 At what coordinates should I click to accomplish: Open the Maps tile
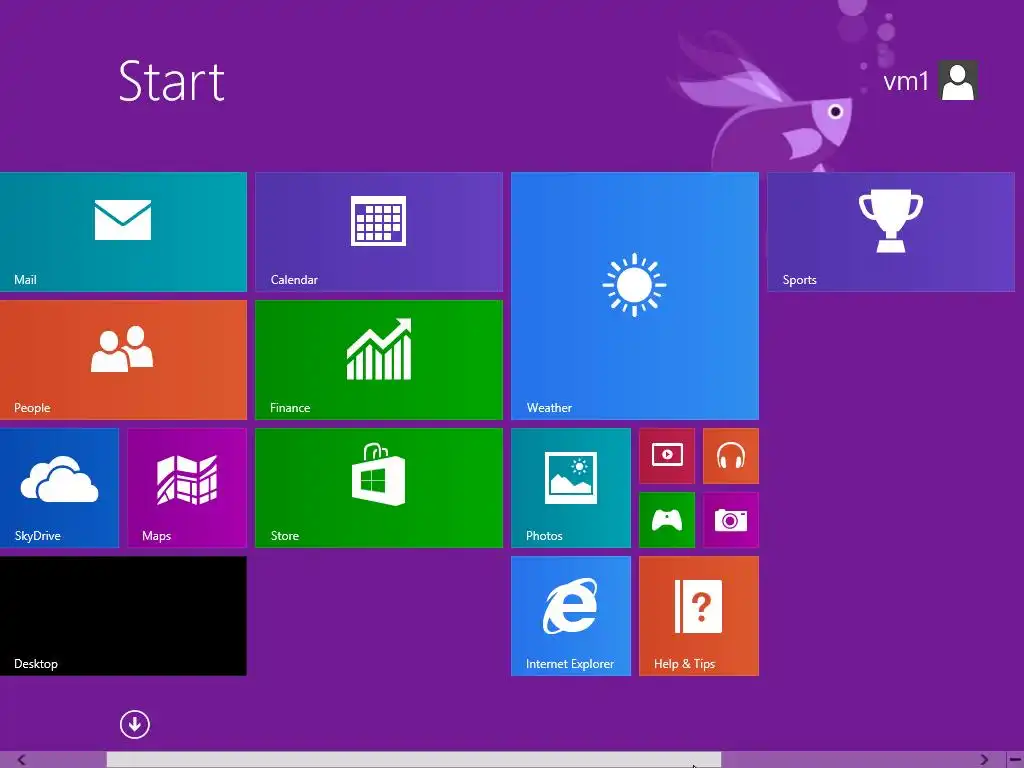(x=187, y=488)
